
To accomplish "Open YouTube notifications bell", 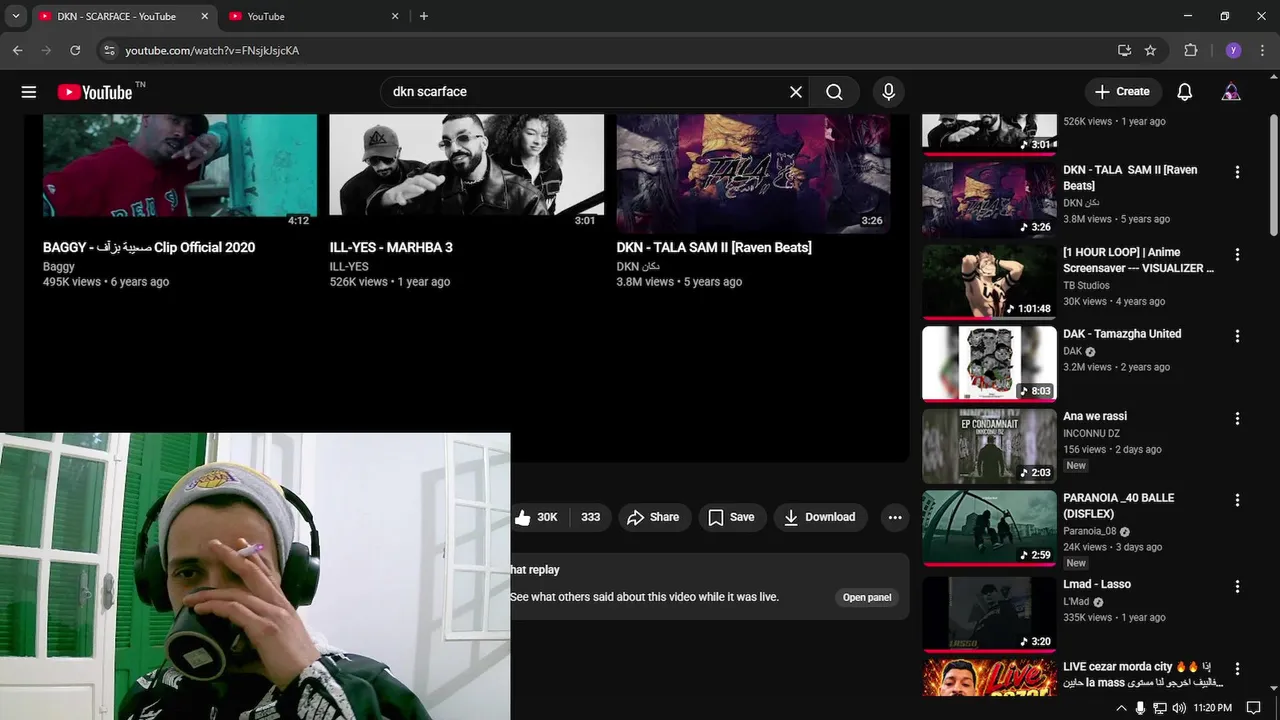I will pyautogui.click(x=1184, y=92).
